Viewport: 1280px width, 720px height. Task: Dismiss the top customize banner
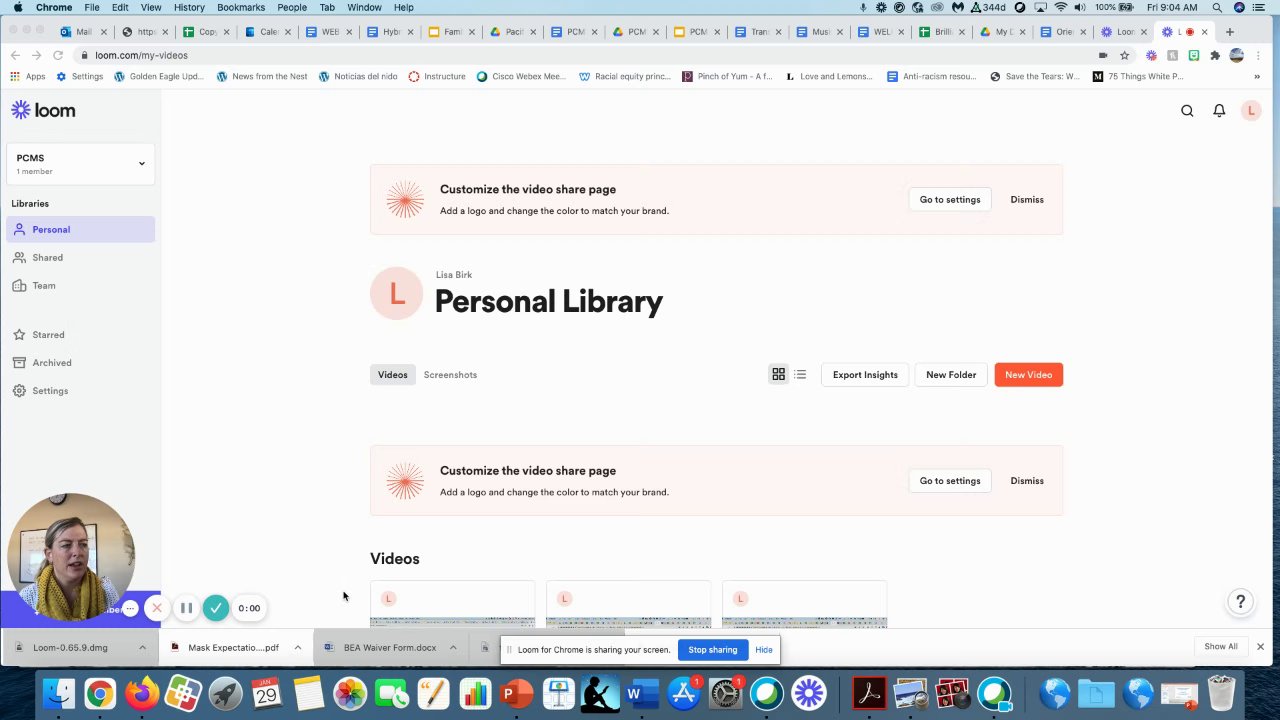click(x=1027, y=199)
